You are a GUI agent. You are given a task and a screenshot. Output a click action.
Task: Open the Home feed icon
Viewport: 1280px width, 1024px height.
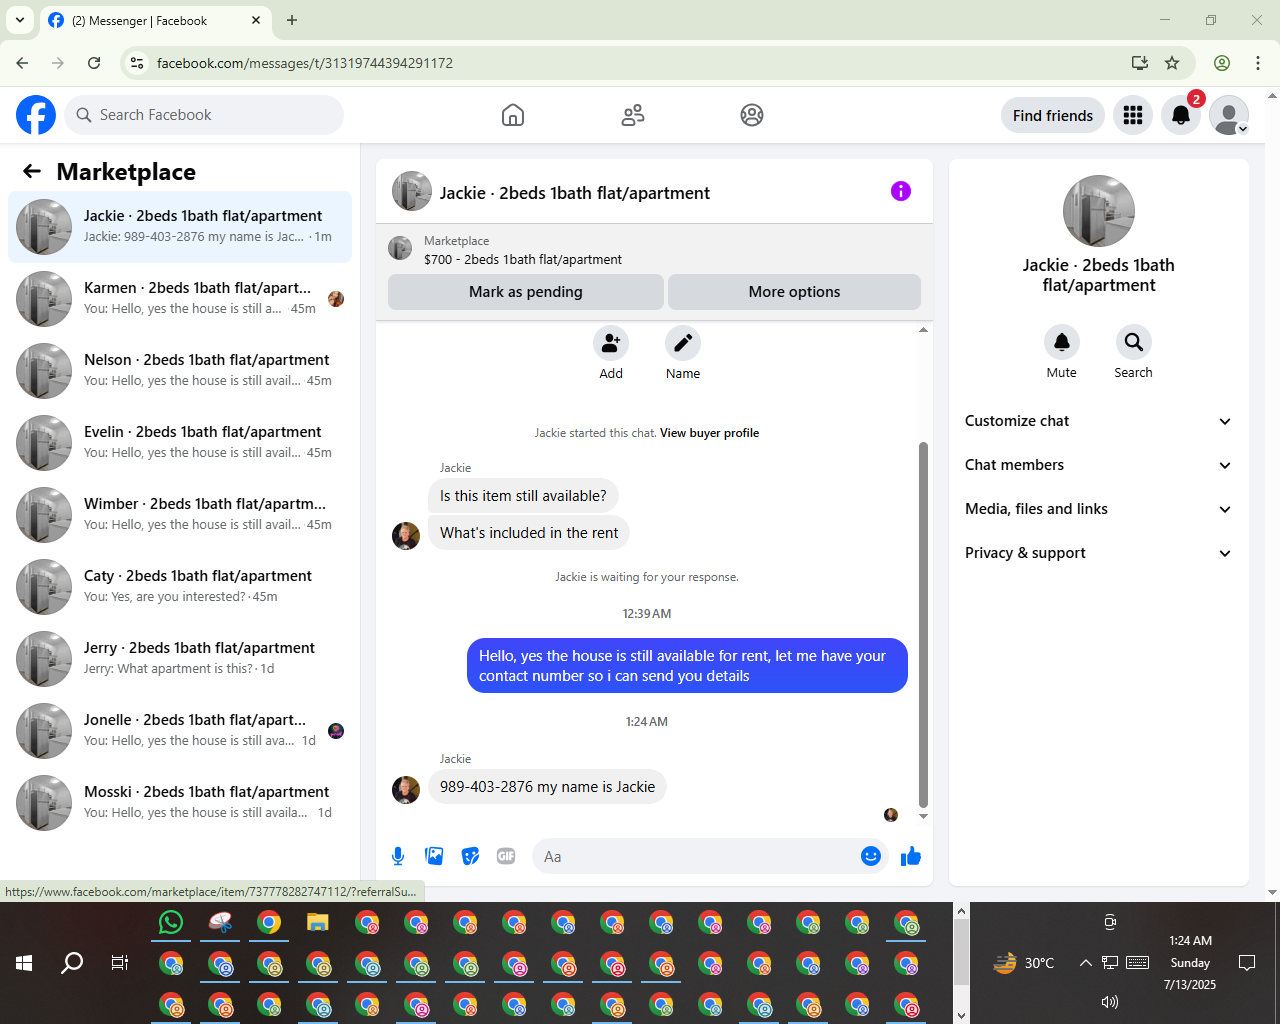pos(513,115)
